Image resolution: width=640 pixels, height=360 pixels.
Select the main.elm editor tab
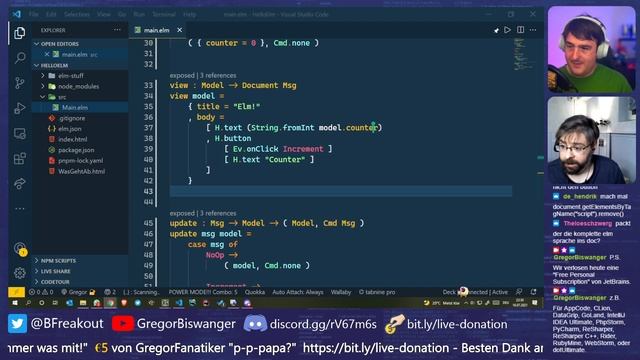point(157,30)
